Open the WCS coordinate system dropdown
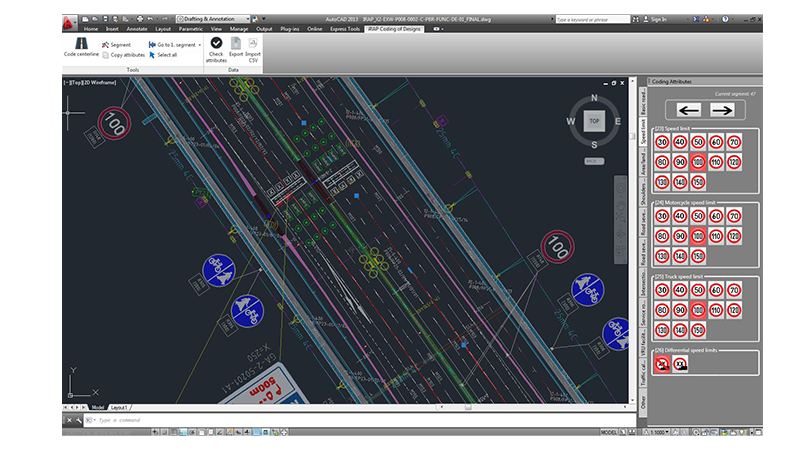The image size is (800, 450). click(x=594, y=161)
